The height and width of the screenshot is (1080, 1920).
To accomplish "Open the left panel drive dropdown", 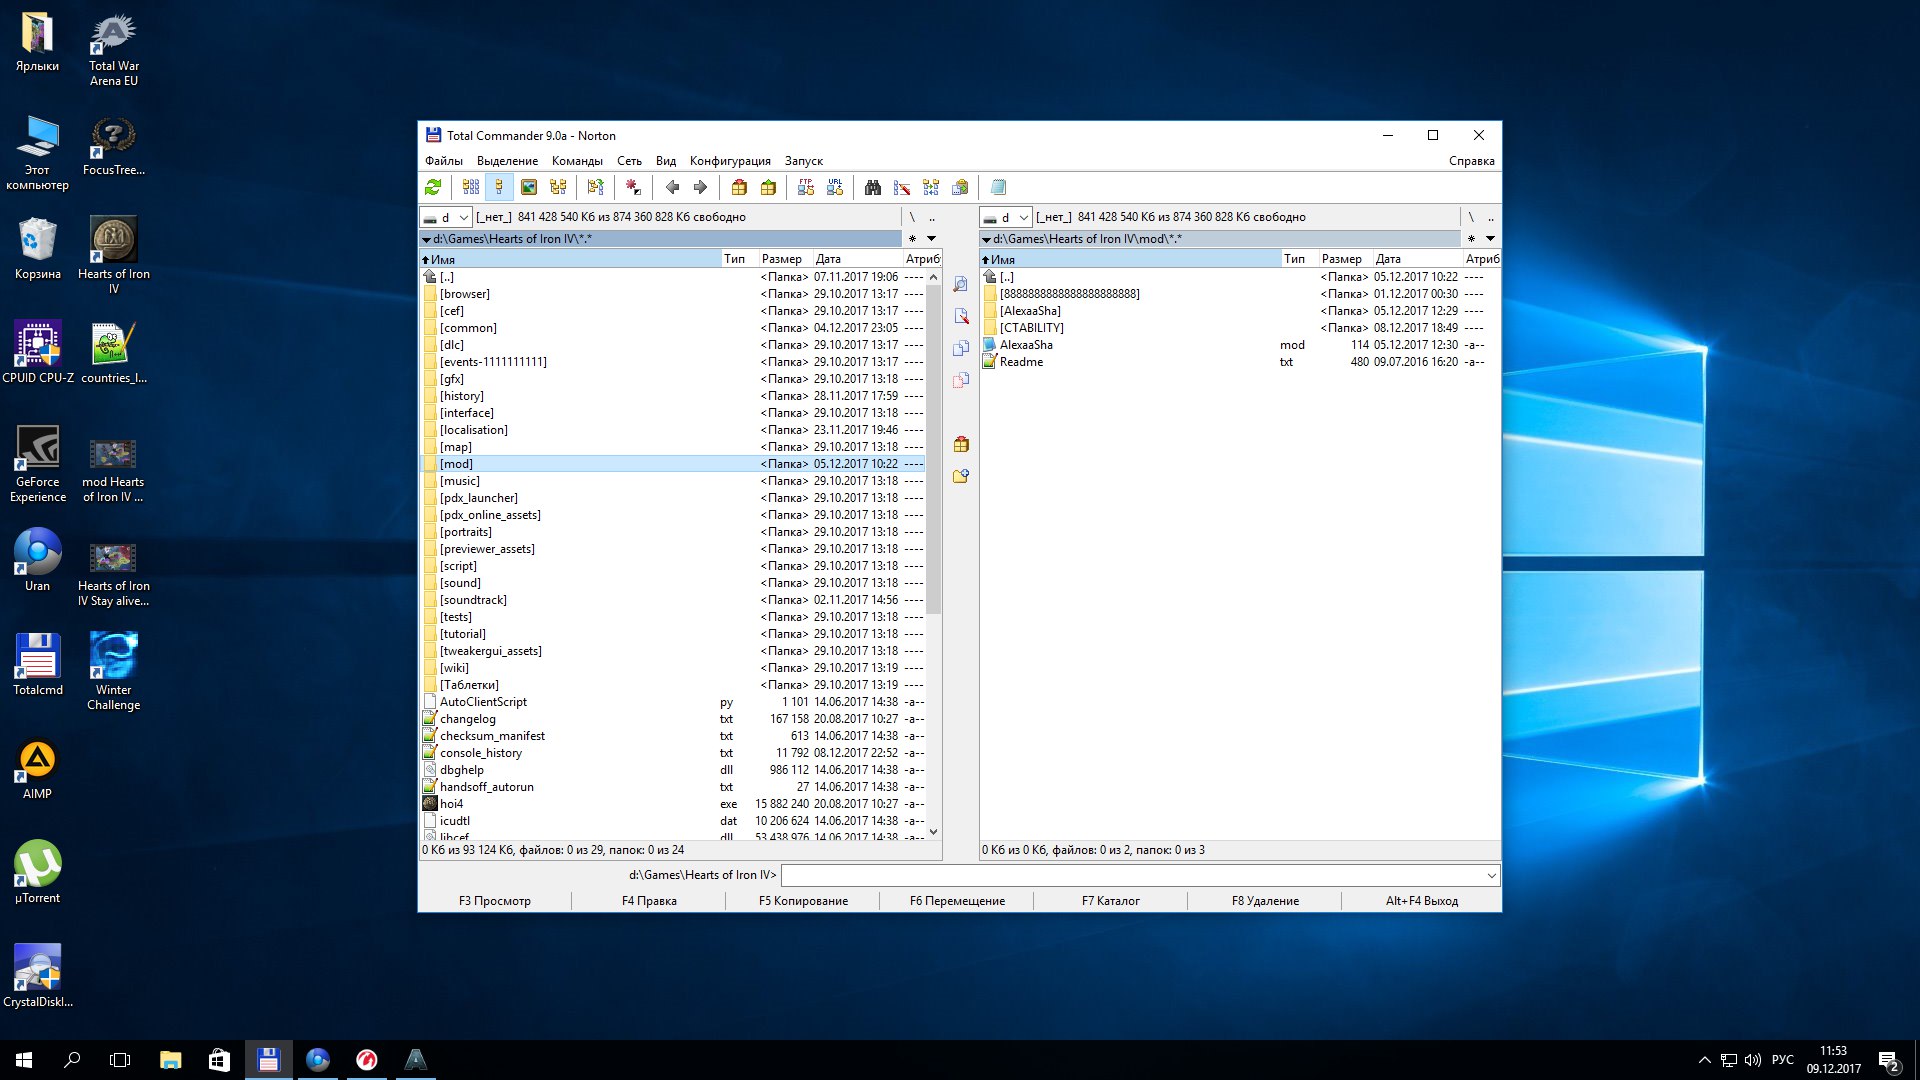I will (446, 217).
